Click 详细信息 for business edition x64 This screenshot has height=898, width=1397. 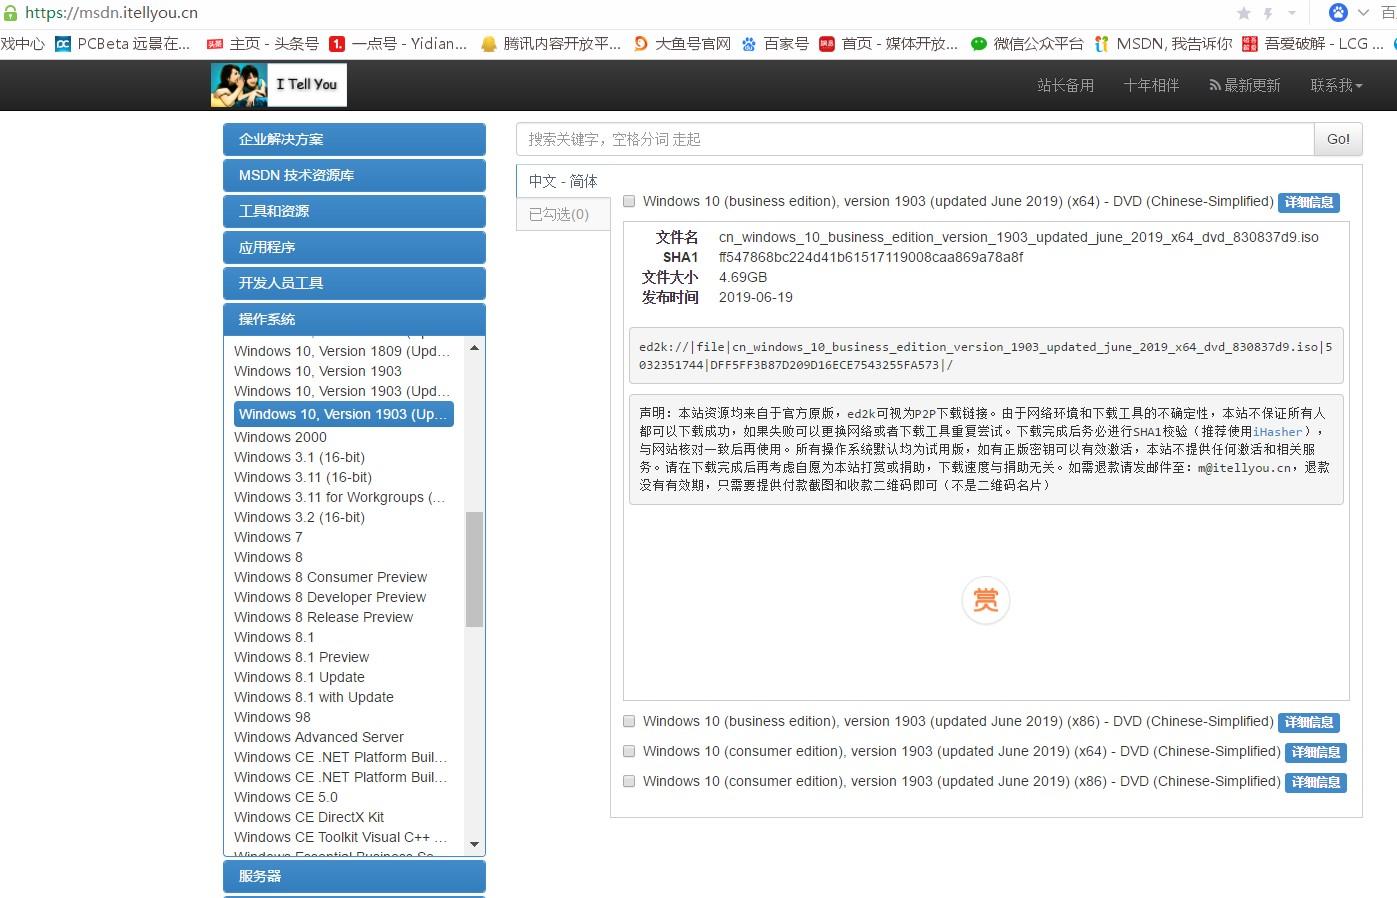(1309, 202)
